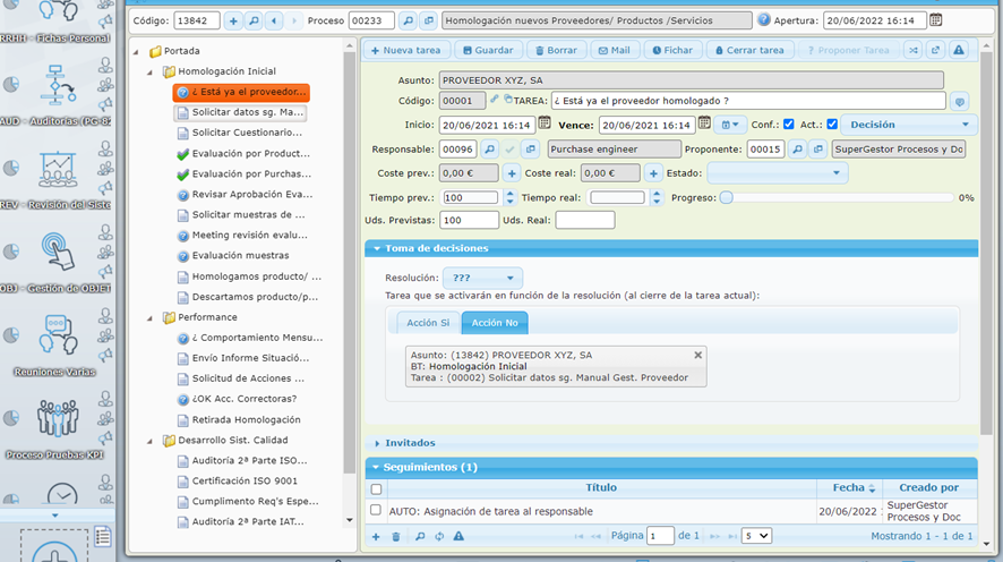
Task: Refresh the Seguimientos grid
Action: click(439, 536)
